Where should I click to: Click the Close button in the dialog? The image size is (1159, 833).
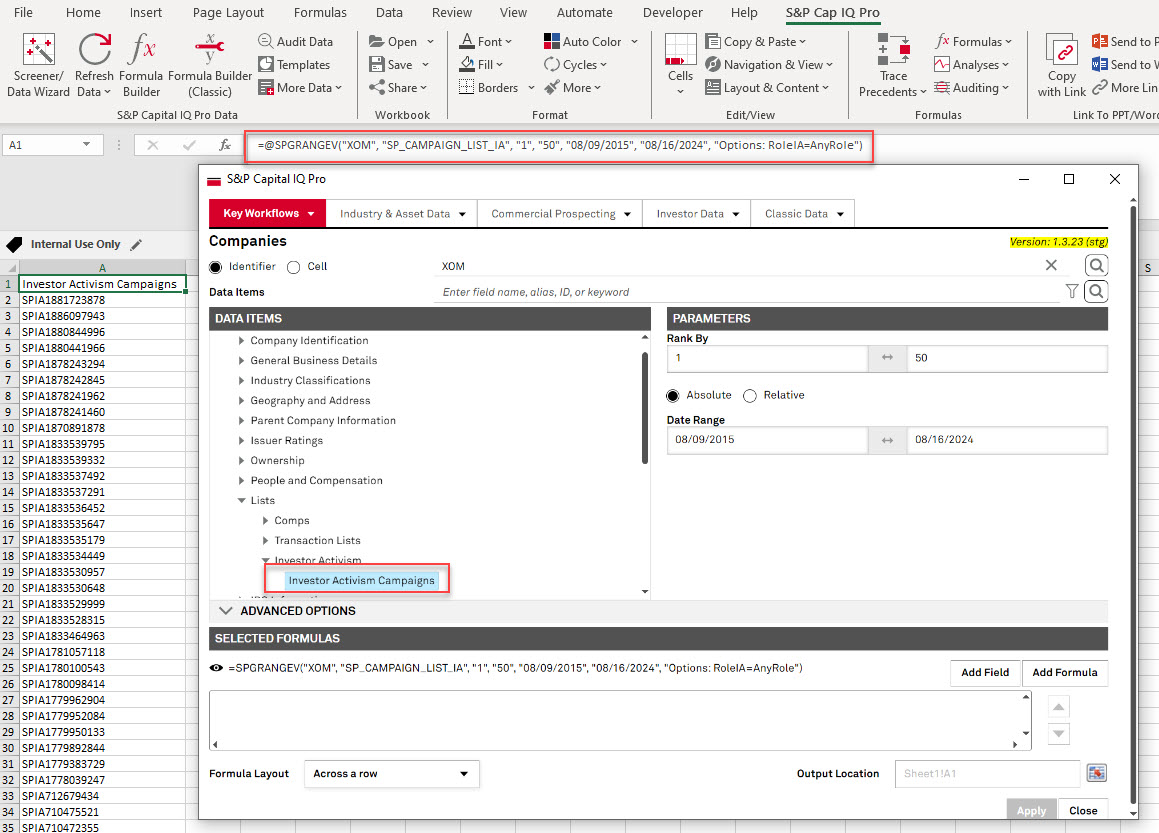(1083, 810)
